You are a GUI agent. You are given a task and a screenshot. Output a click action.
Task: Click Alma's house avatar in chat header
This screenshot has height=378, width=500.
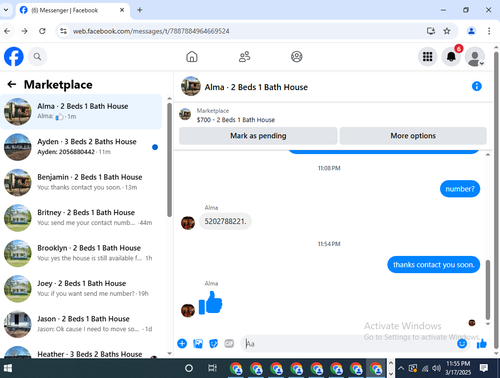pyautogui.click(x=191, y=86)
